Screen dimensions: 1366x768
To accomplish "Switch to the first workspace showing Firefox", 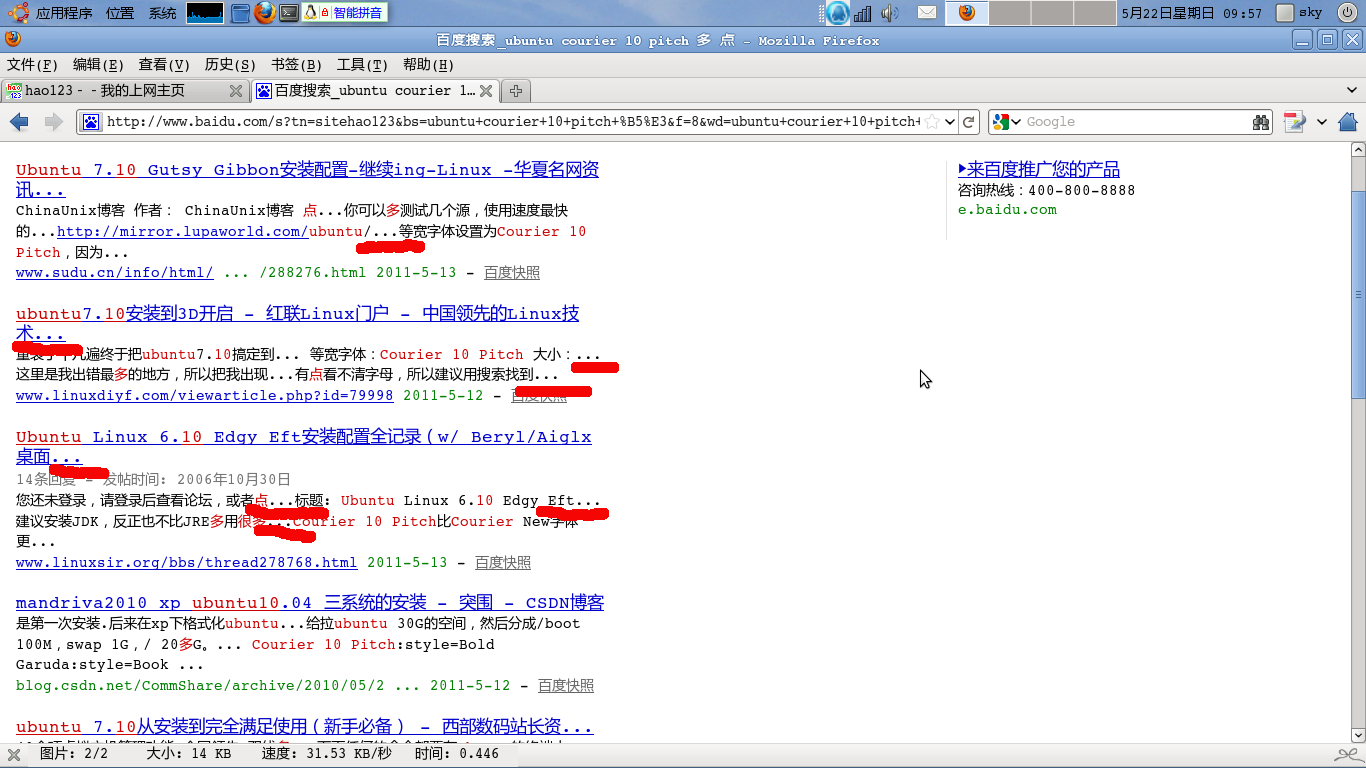I will tap(967, 13).
